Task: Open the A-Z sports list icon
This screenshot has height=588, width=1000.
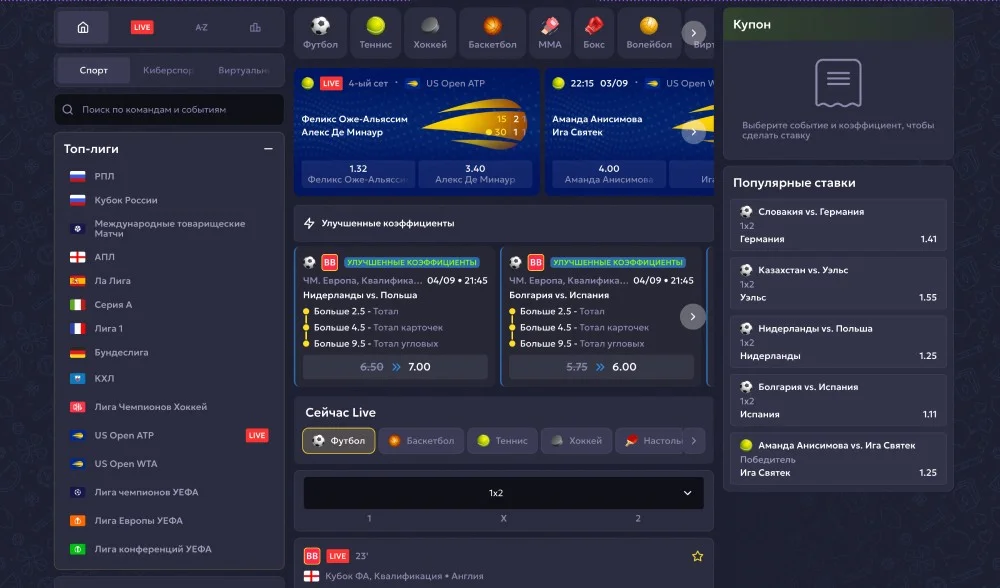Action: (x=201, y=27)
